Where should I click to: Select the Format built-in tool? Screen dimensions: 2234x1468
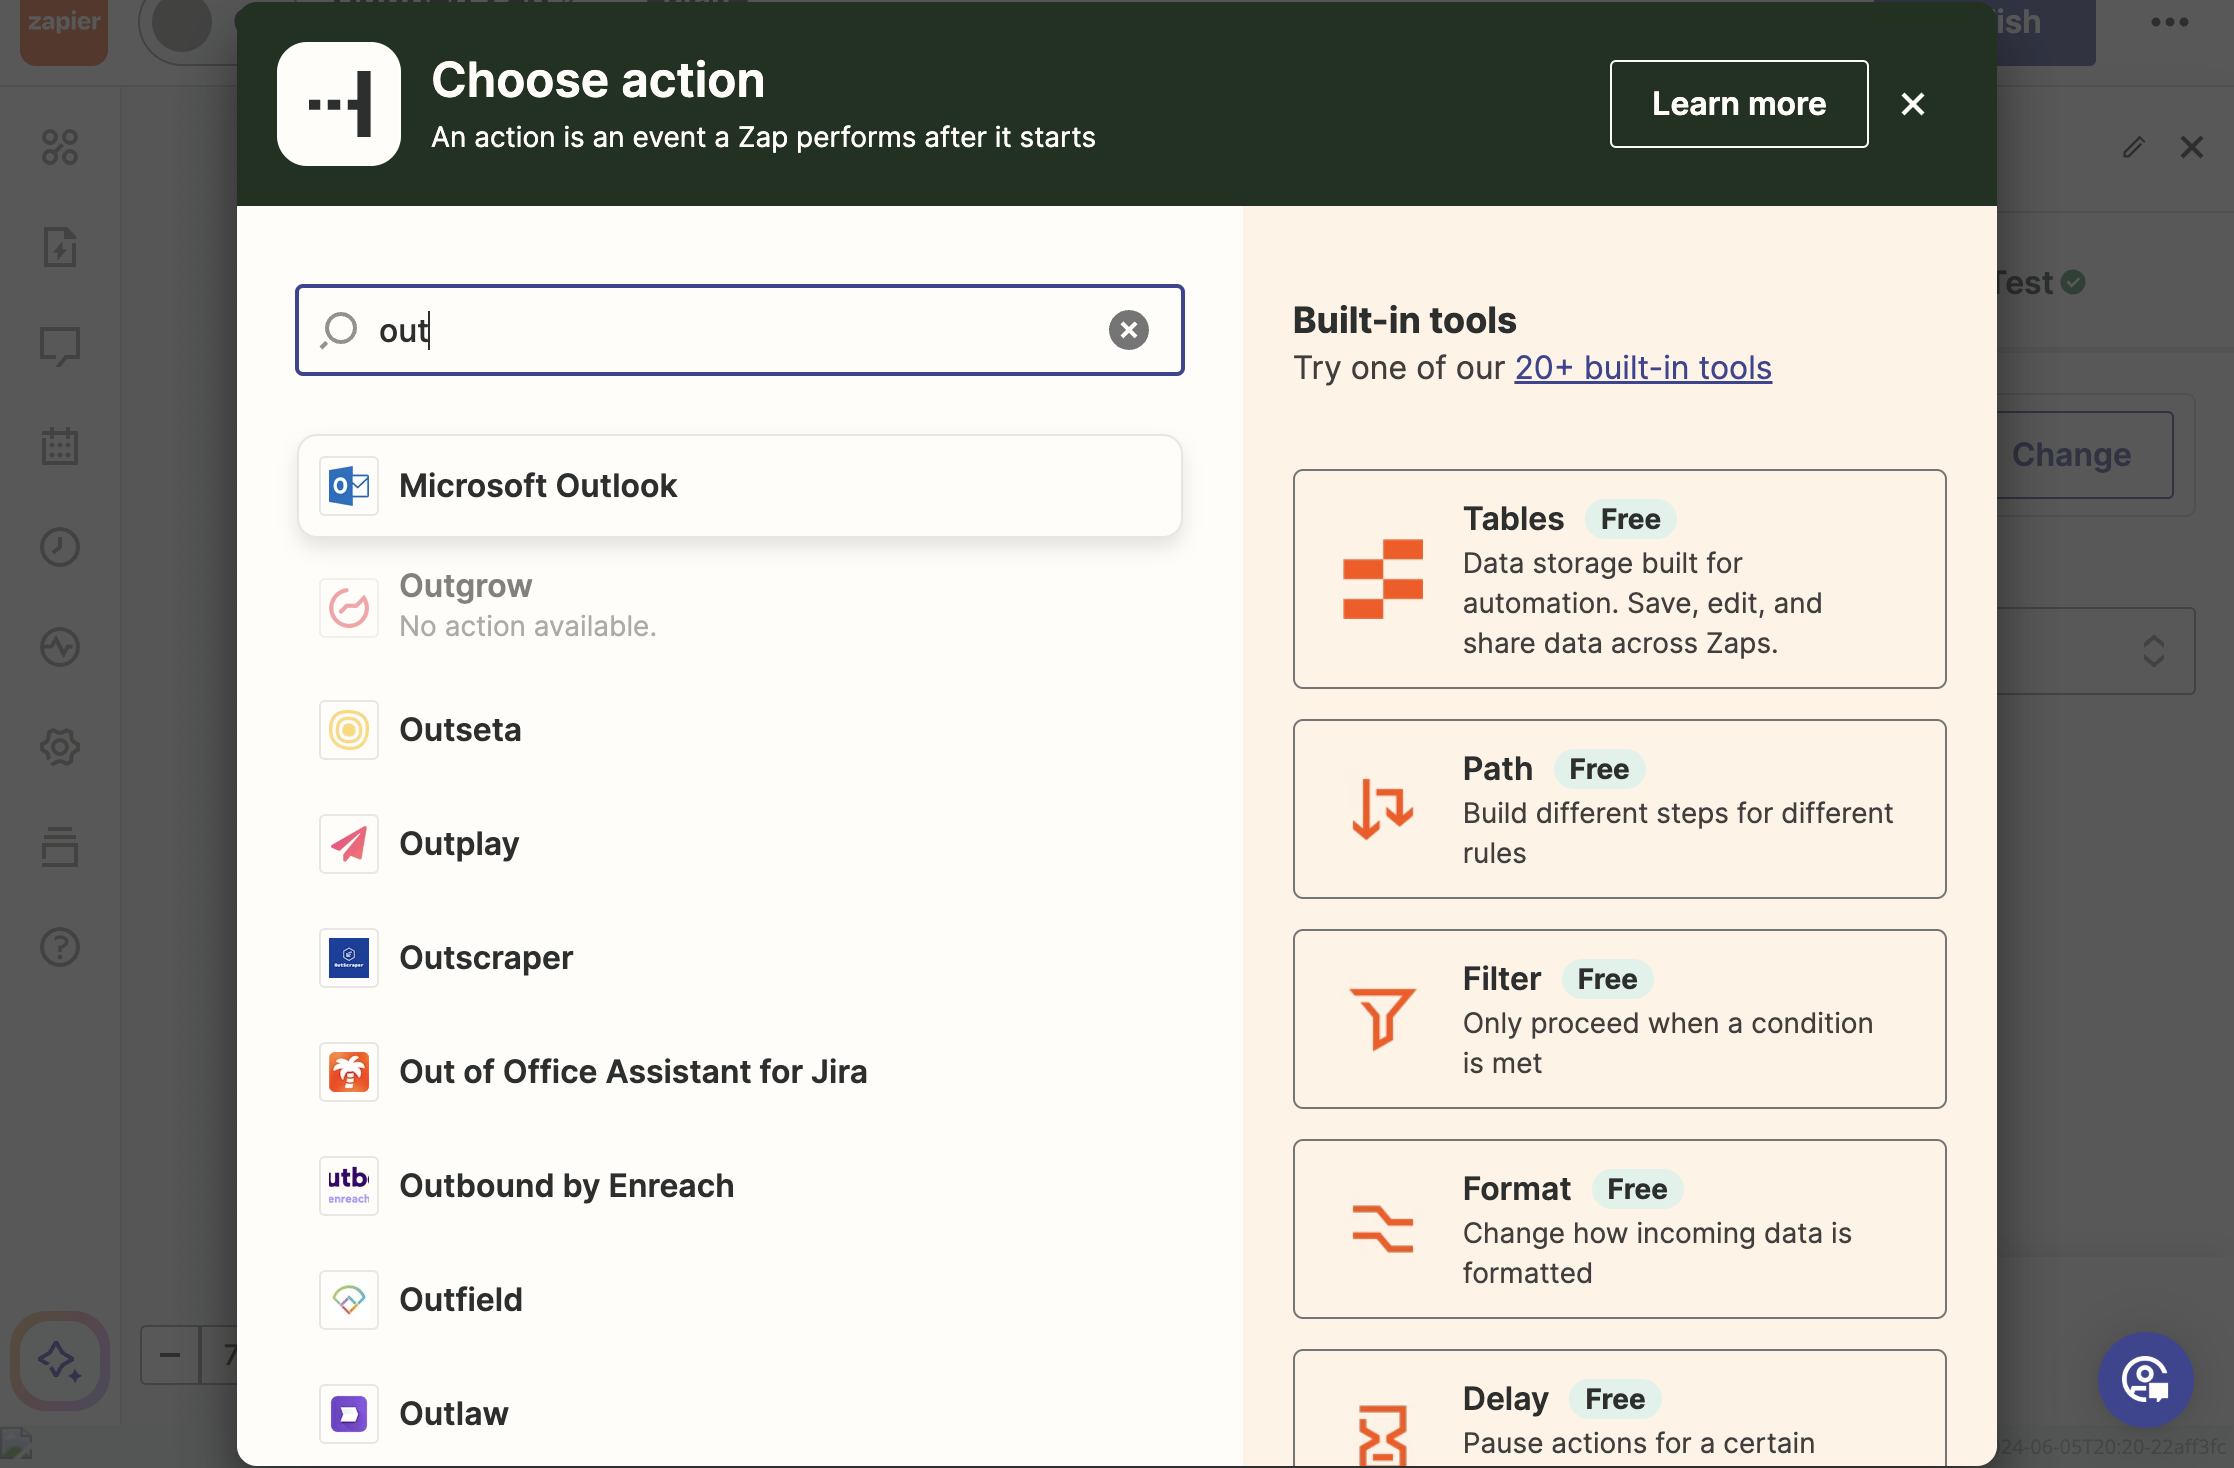(1619, 1229)
